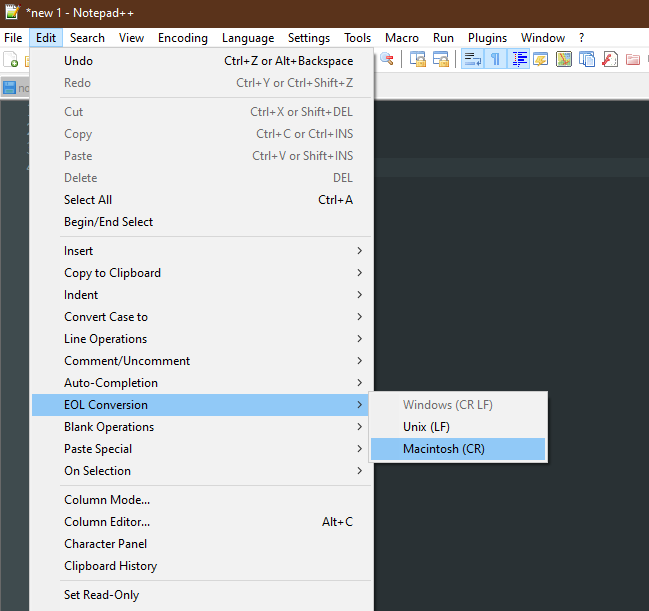Click the EOL Conversion submenu entry
The width and height of the screenshot is (649, 611).
coord(202,405)
